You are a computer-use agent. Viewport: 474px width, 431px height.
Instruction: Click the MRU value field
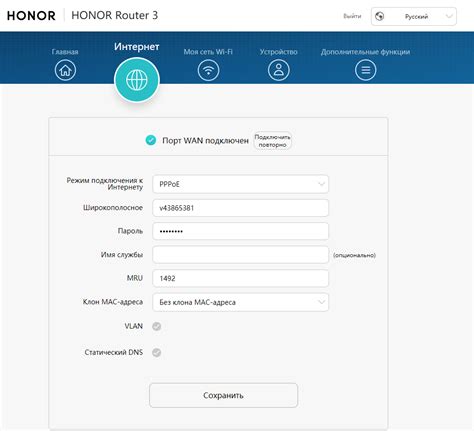tap(241, 278)
